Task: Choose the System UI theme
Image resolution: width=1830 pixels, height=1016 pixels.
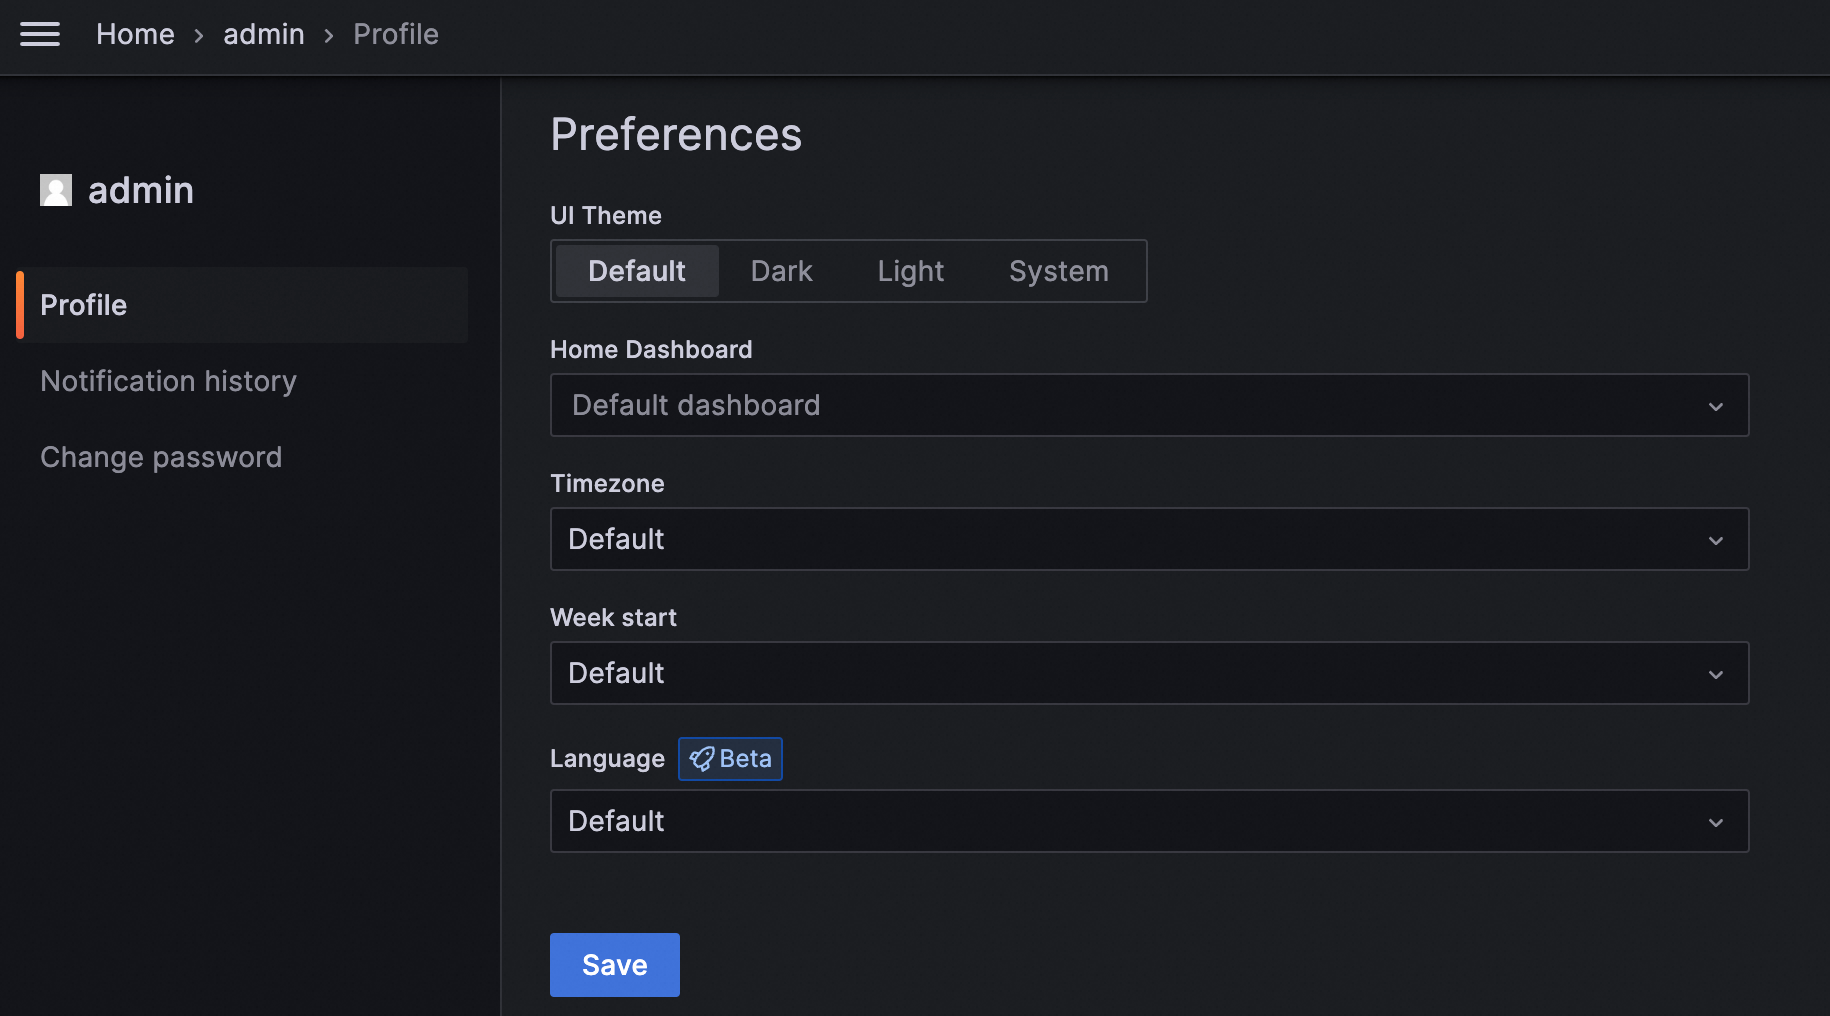Action: tap(1058, 271)
